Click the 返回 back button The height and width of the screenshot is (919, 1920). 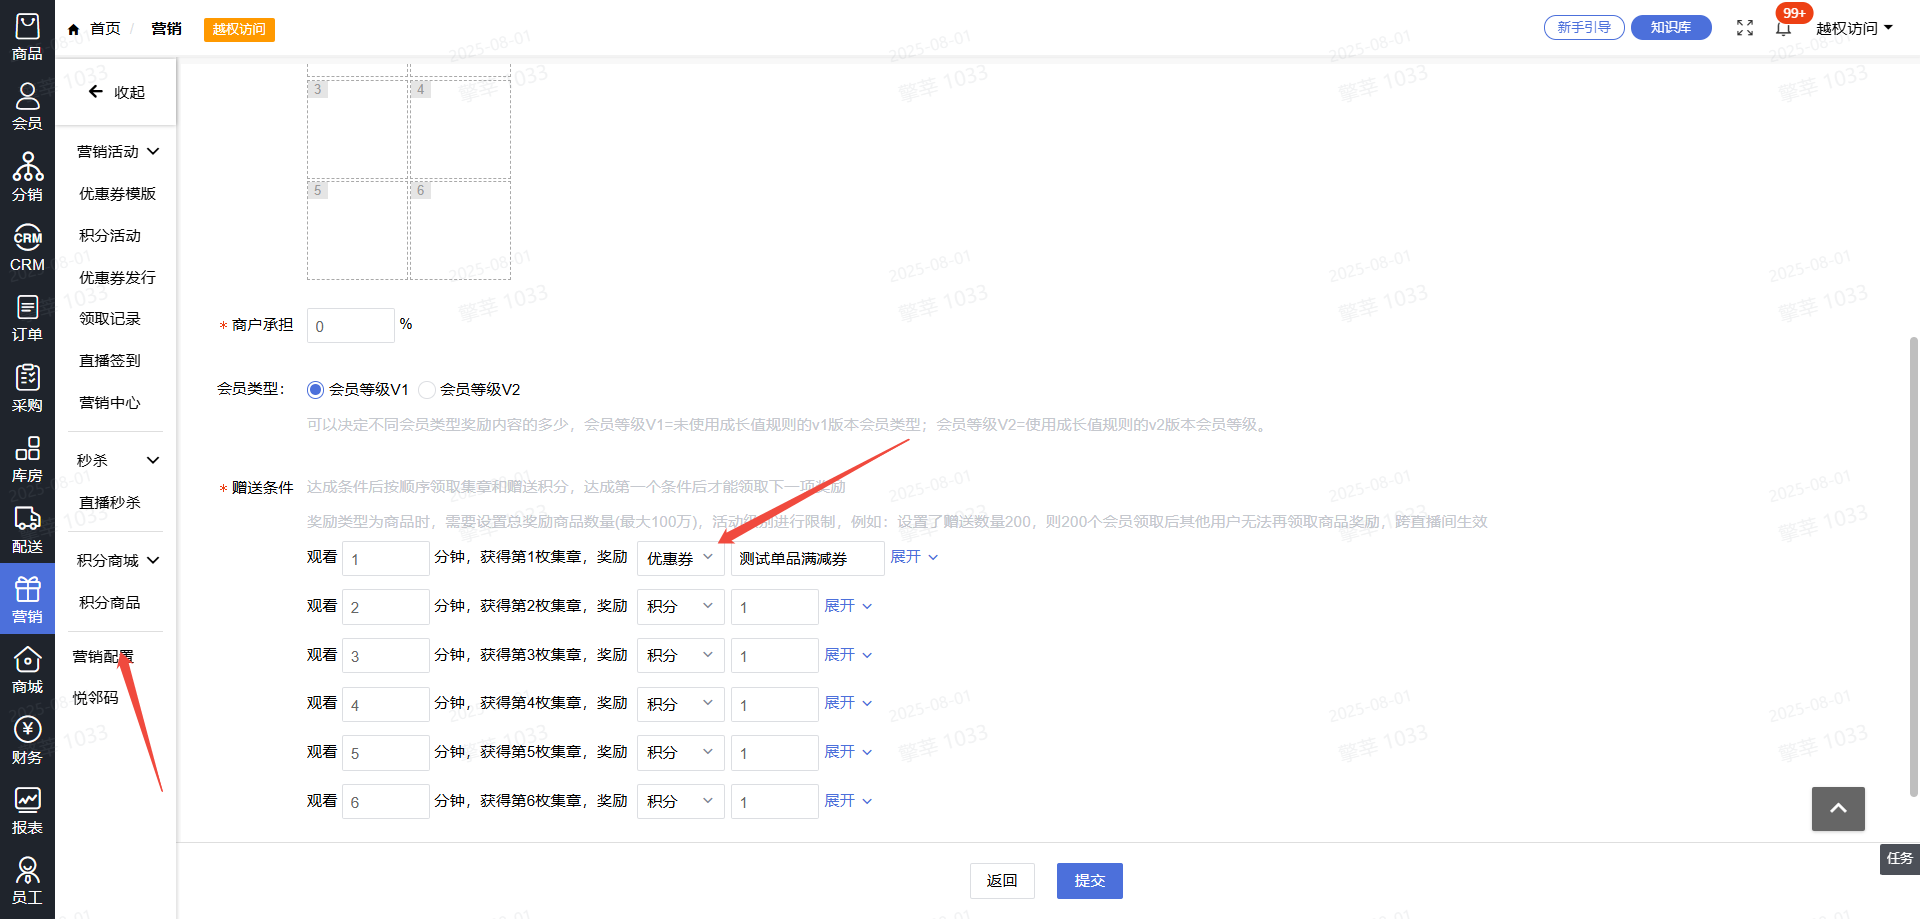tap(1001, 881)
